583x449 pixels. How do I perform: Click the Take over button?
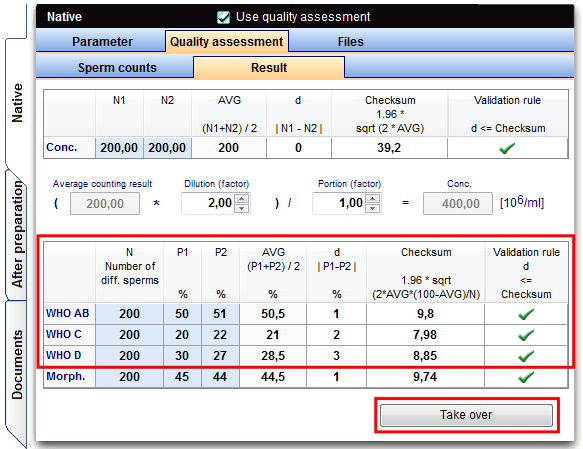466,415
